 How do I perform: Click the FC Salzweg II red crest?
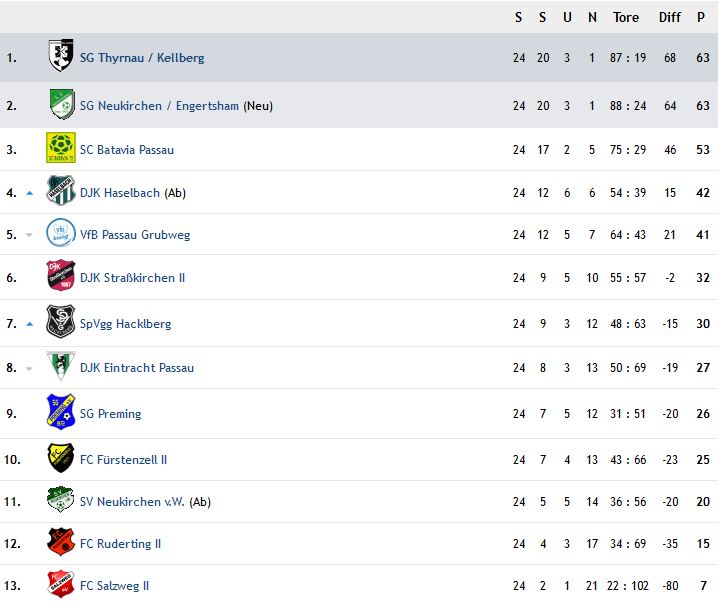coord(61,584)
